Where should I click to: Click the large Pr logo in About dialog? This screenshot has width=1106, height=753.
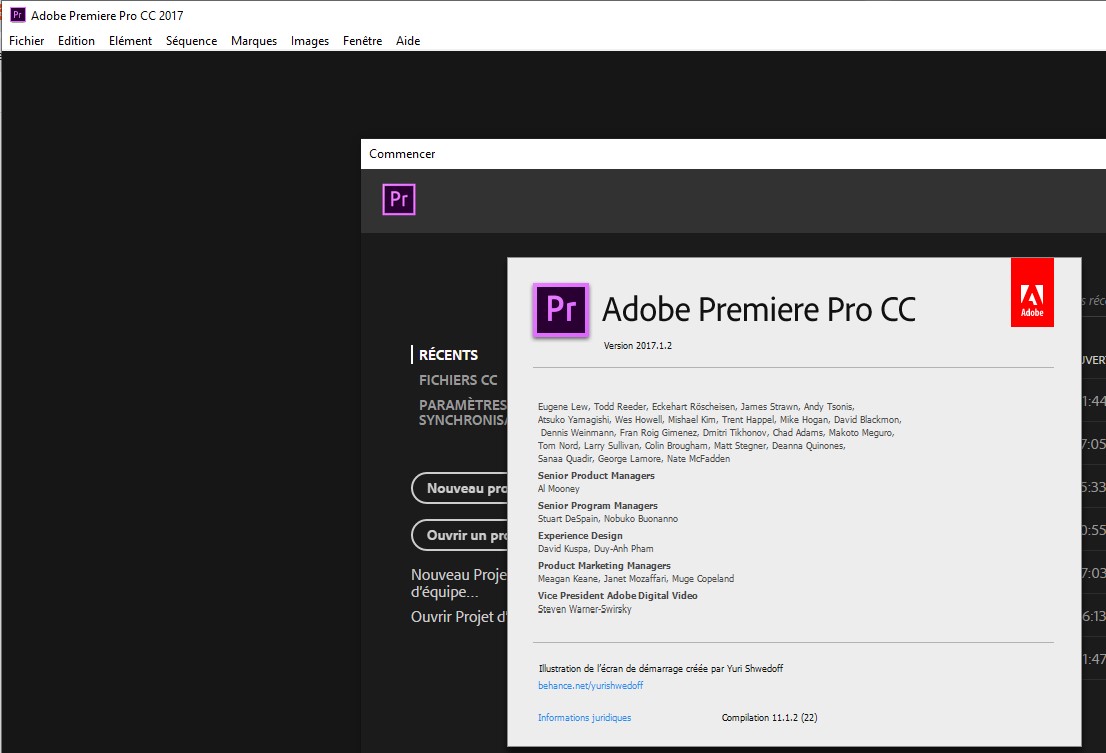[x=561, y=310]
